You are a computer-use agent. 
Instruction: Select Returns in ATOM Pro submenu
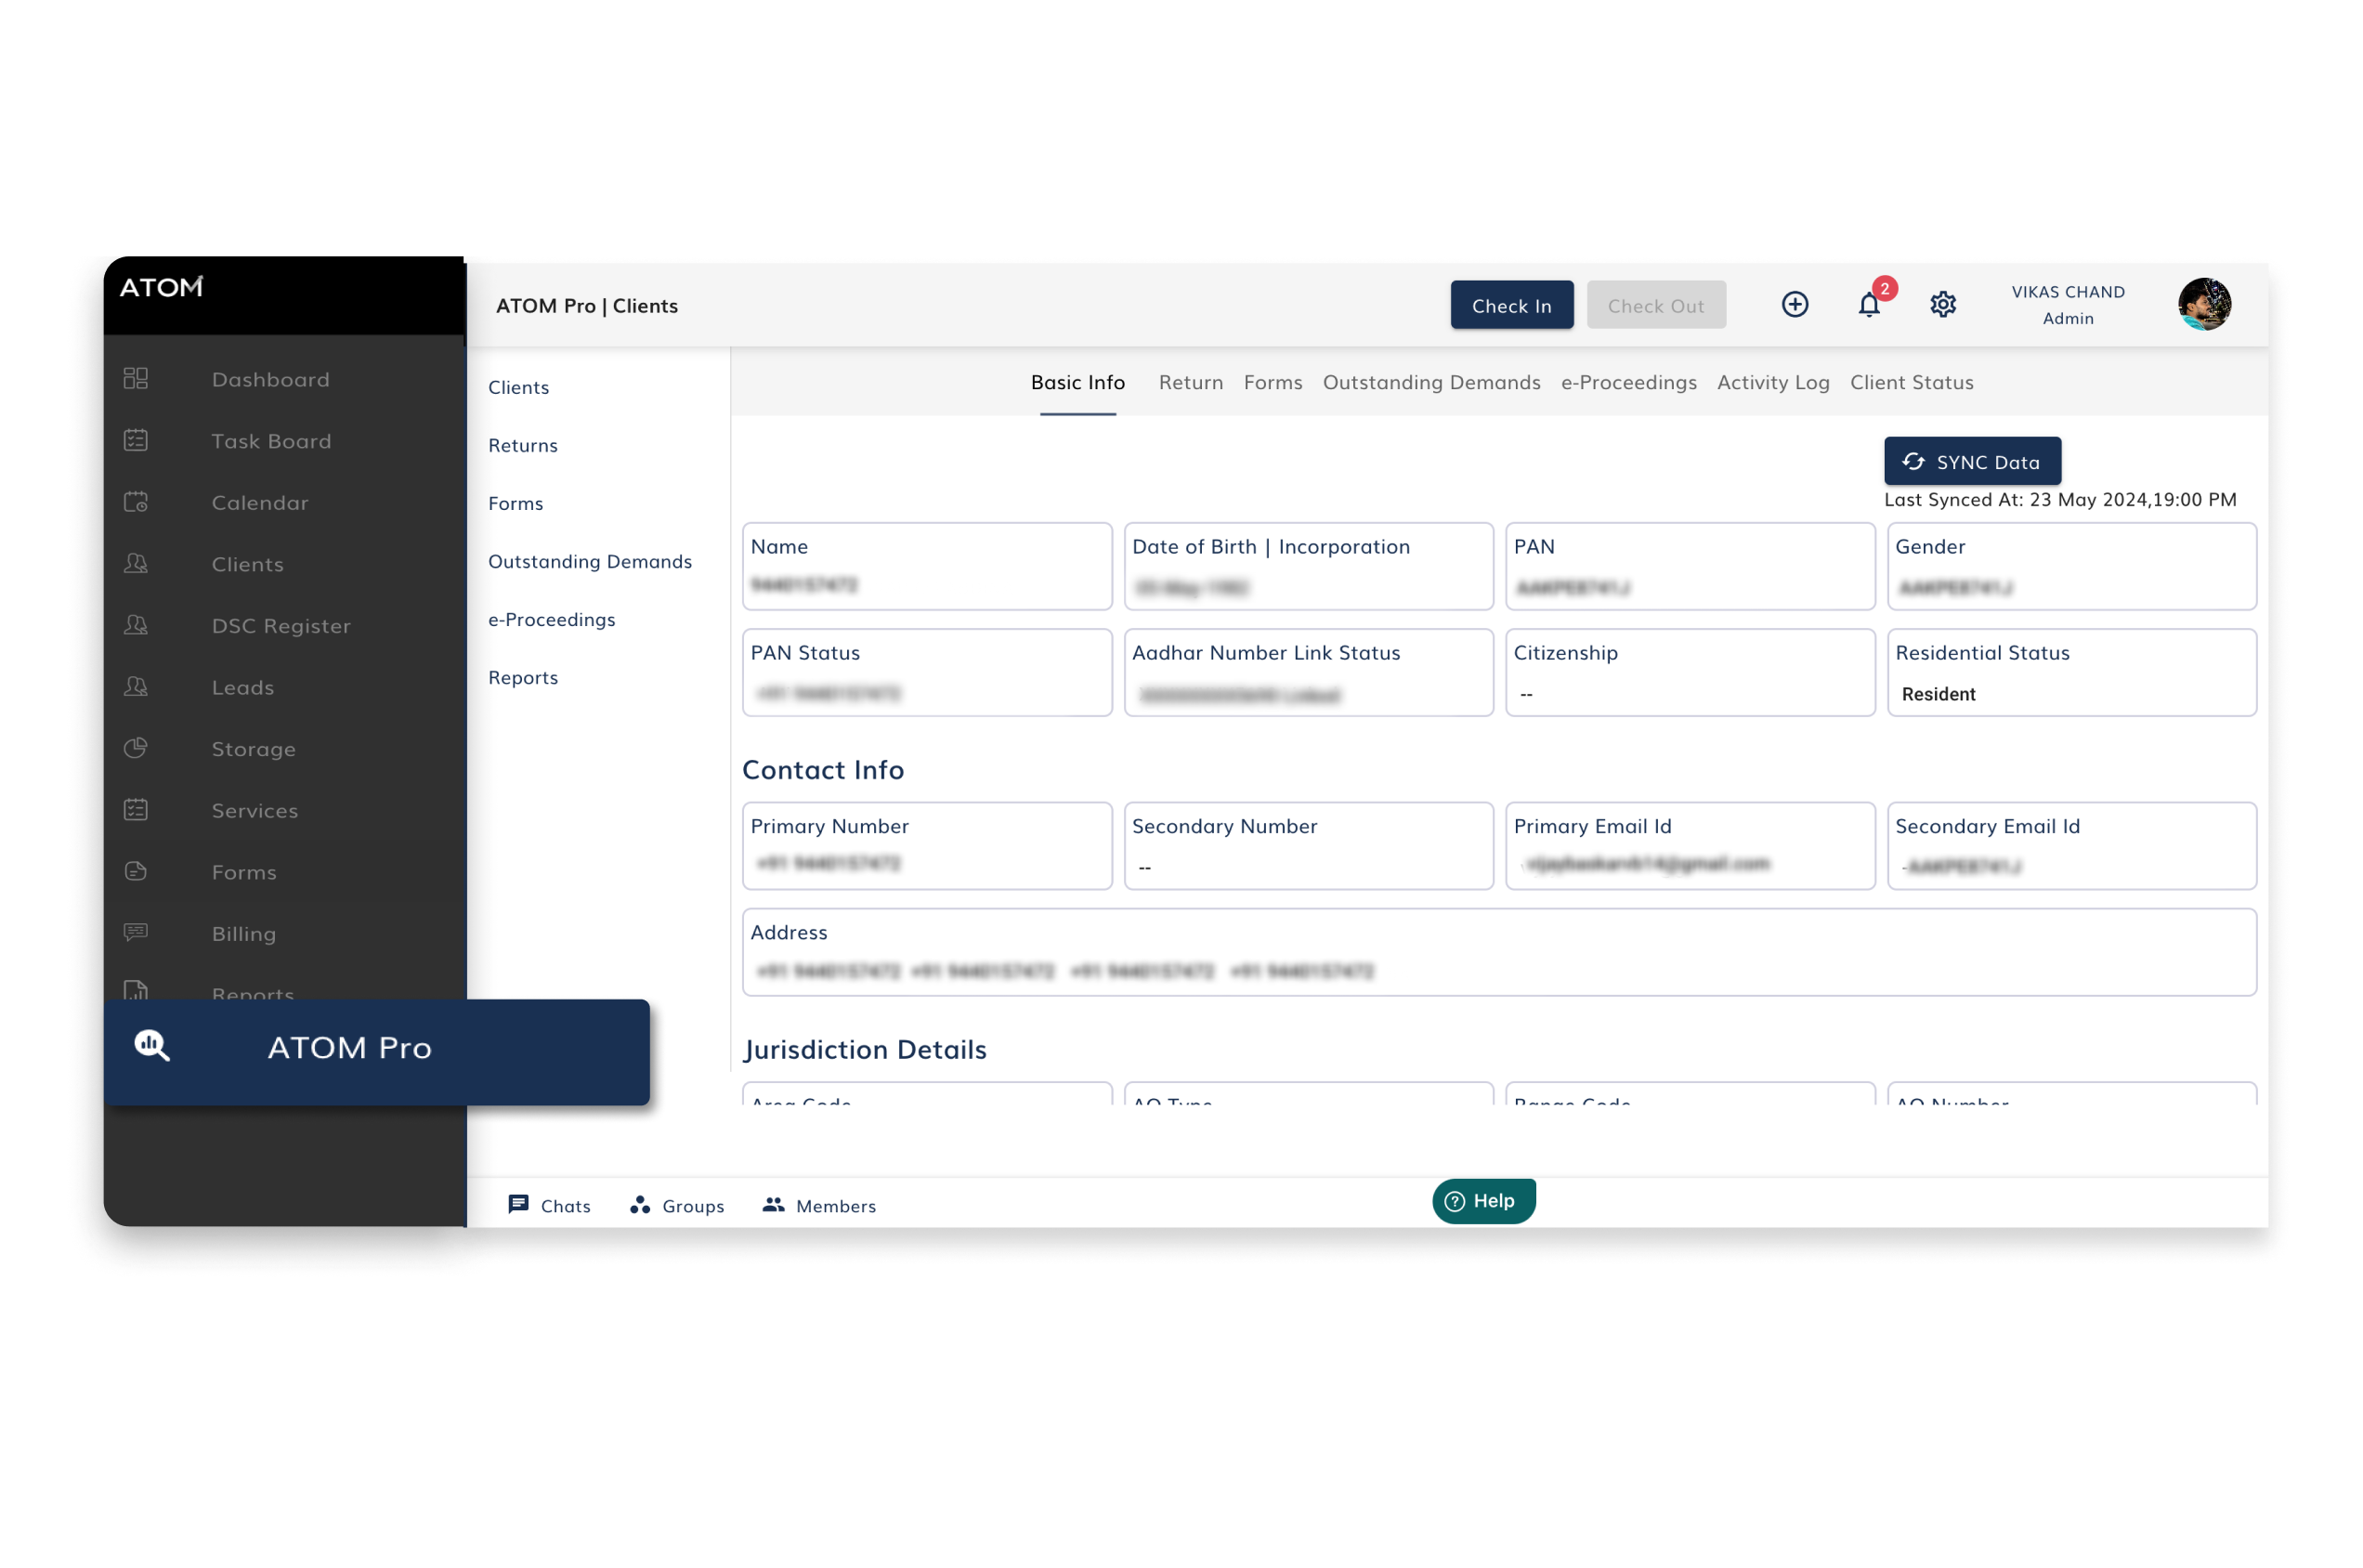(x=523, y=446)
